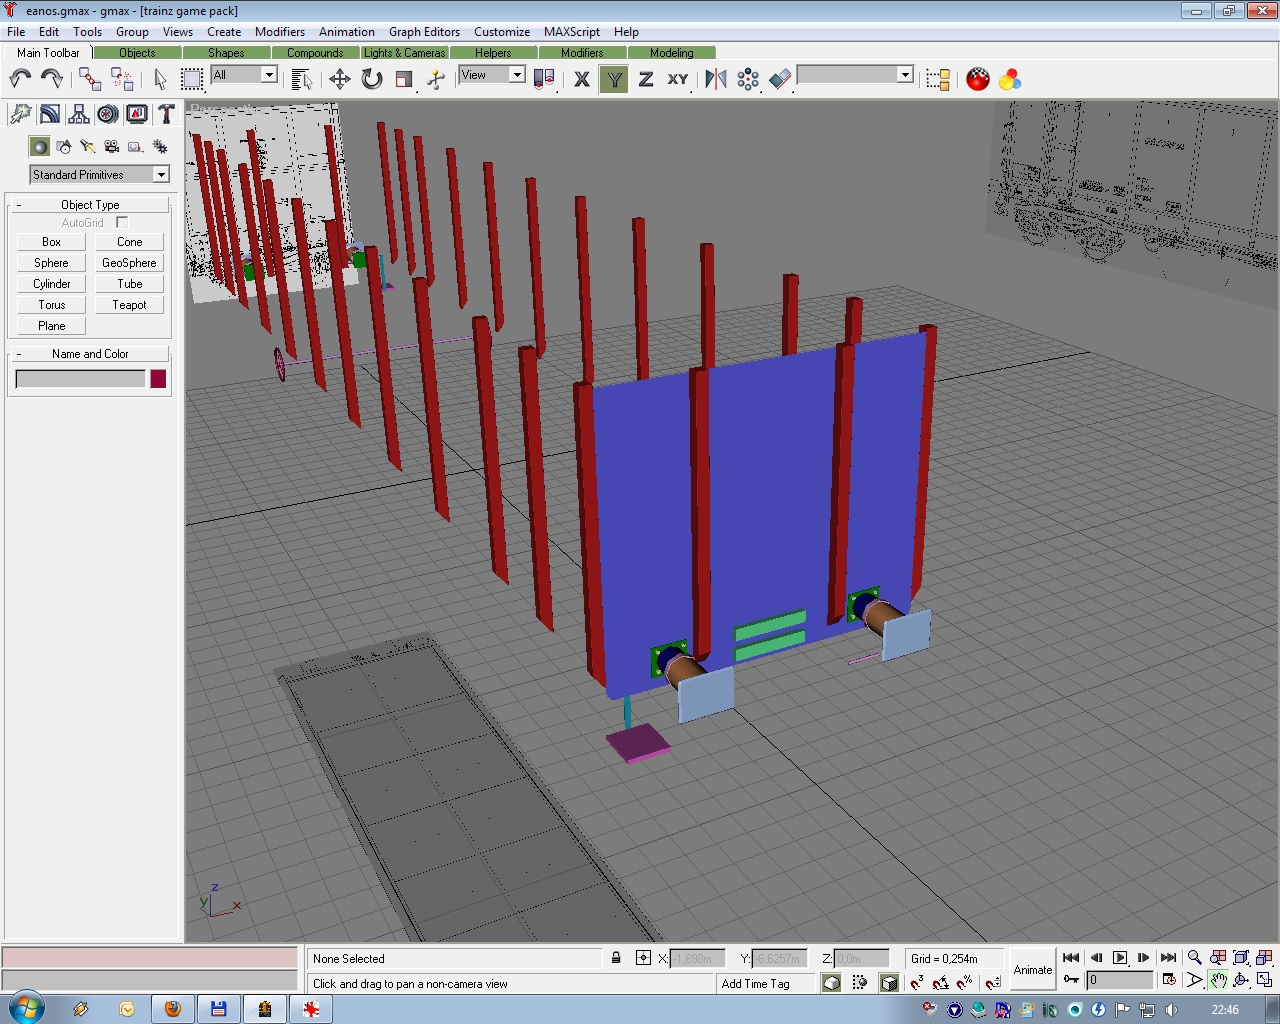Toggle the 3D Snap magnet

point(917,983)
